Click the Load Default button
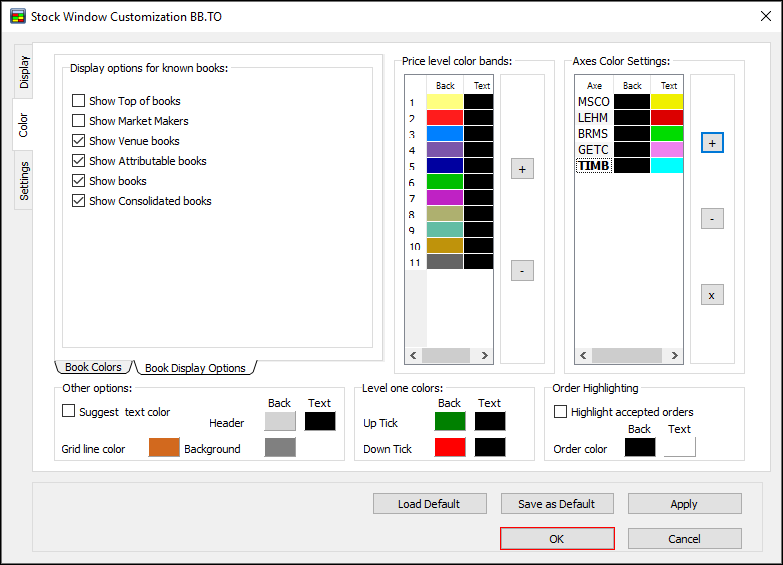 [429, 504]
